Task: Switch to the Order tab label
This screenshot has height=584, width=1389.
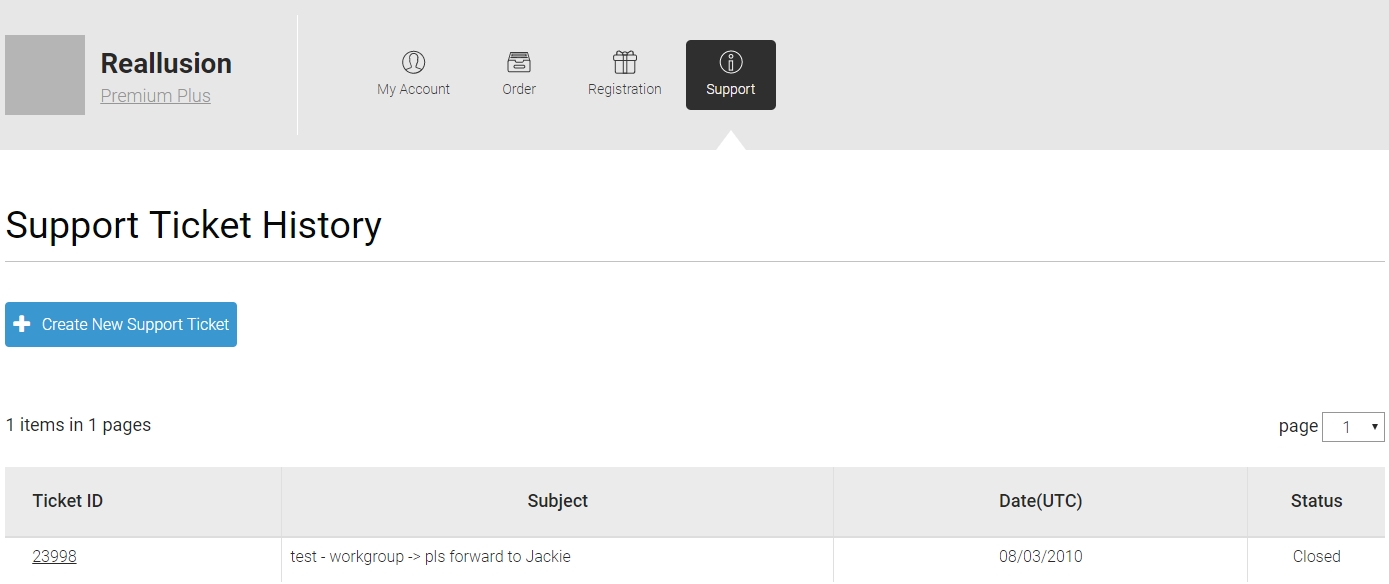Action: point(519,89)
